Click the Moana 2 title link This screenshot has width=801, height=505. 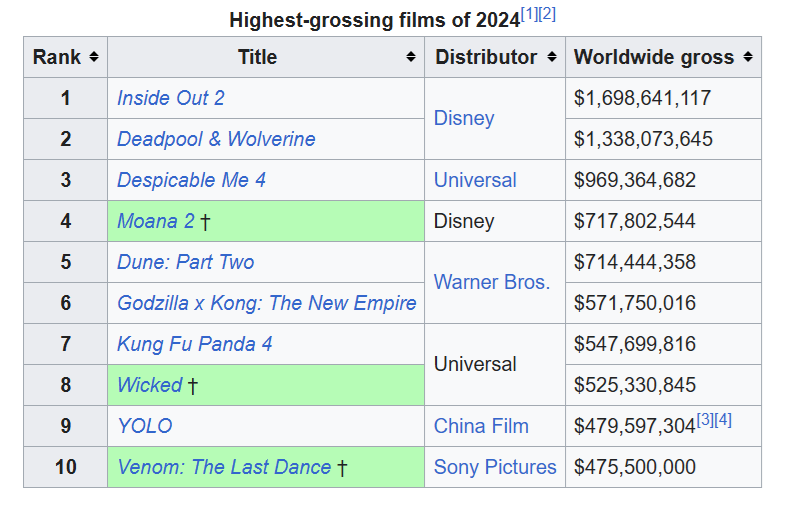pyautogui.click(x=155, y=221)
